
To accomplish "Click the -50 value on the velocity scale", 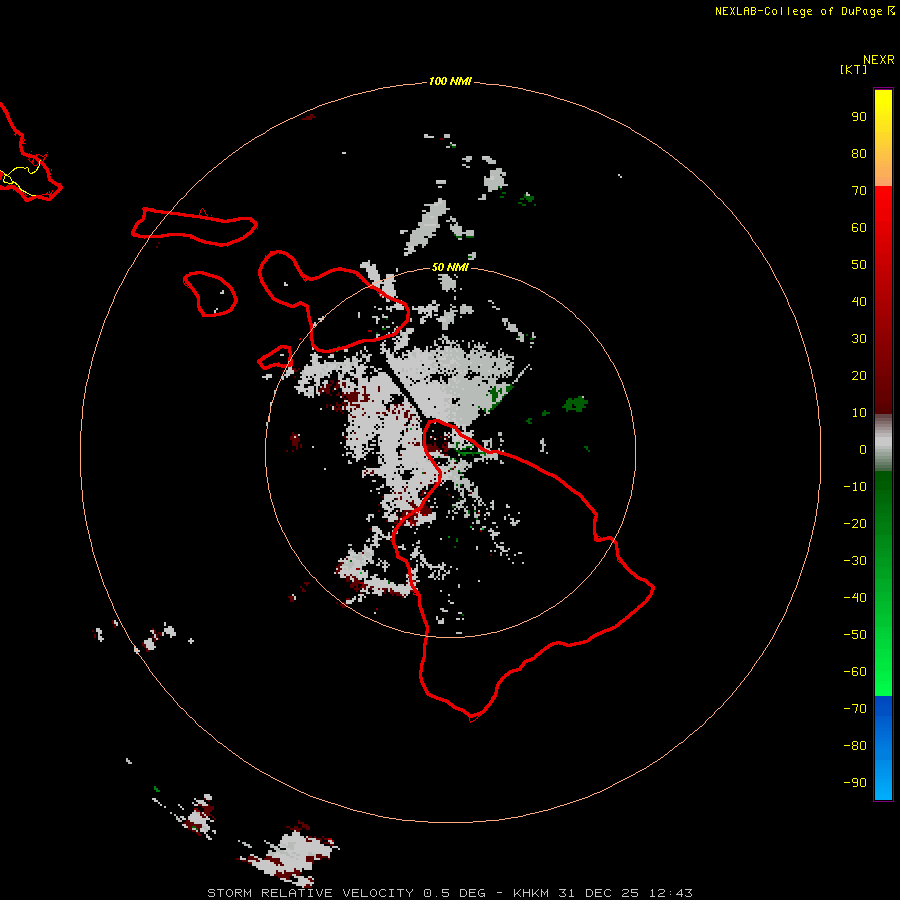I will click(855, 635).
